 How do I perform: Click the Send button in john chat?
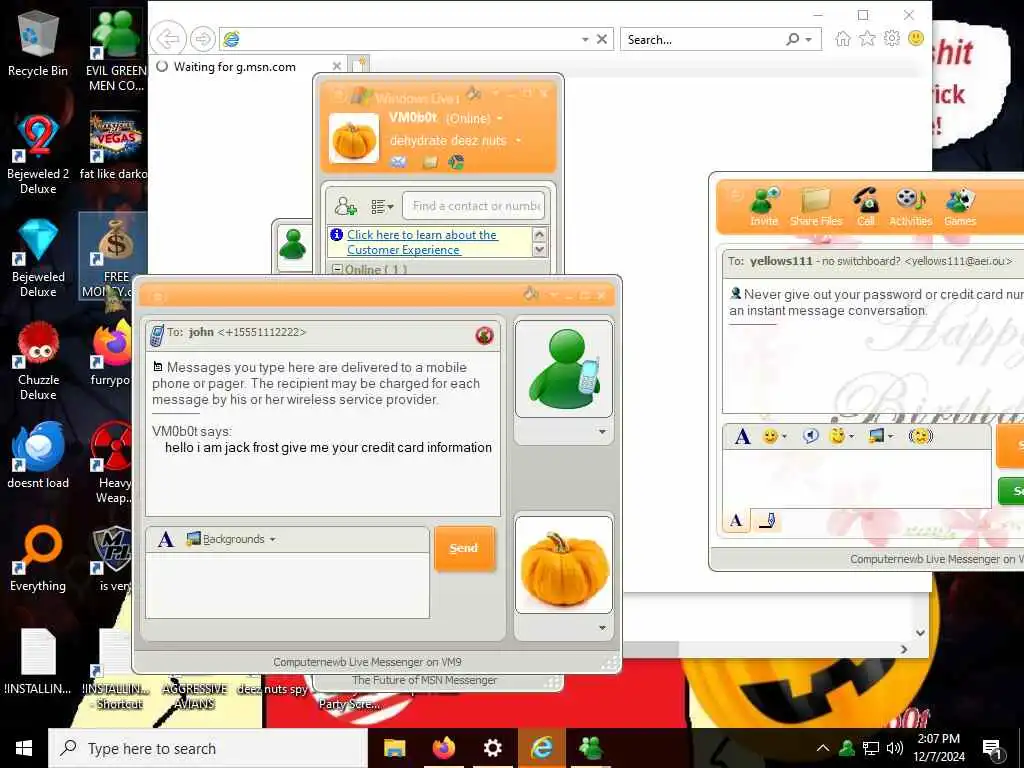click(x=464, y=548)
